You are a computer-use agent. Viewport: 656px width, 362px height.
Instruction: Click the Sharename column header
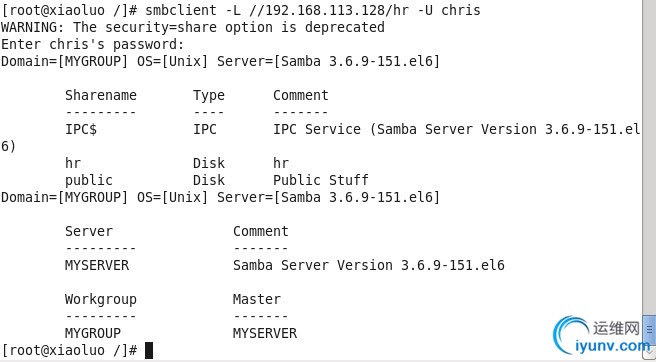point(101,95)
